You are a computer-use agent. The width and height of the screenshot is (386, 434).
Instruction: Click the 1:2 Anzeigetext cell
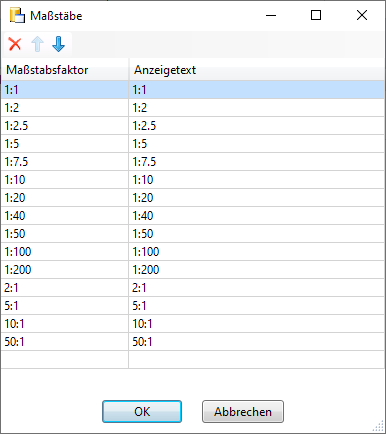(x=256, y=108)
